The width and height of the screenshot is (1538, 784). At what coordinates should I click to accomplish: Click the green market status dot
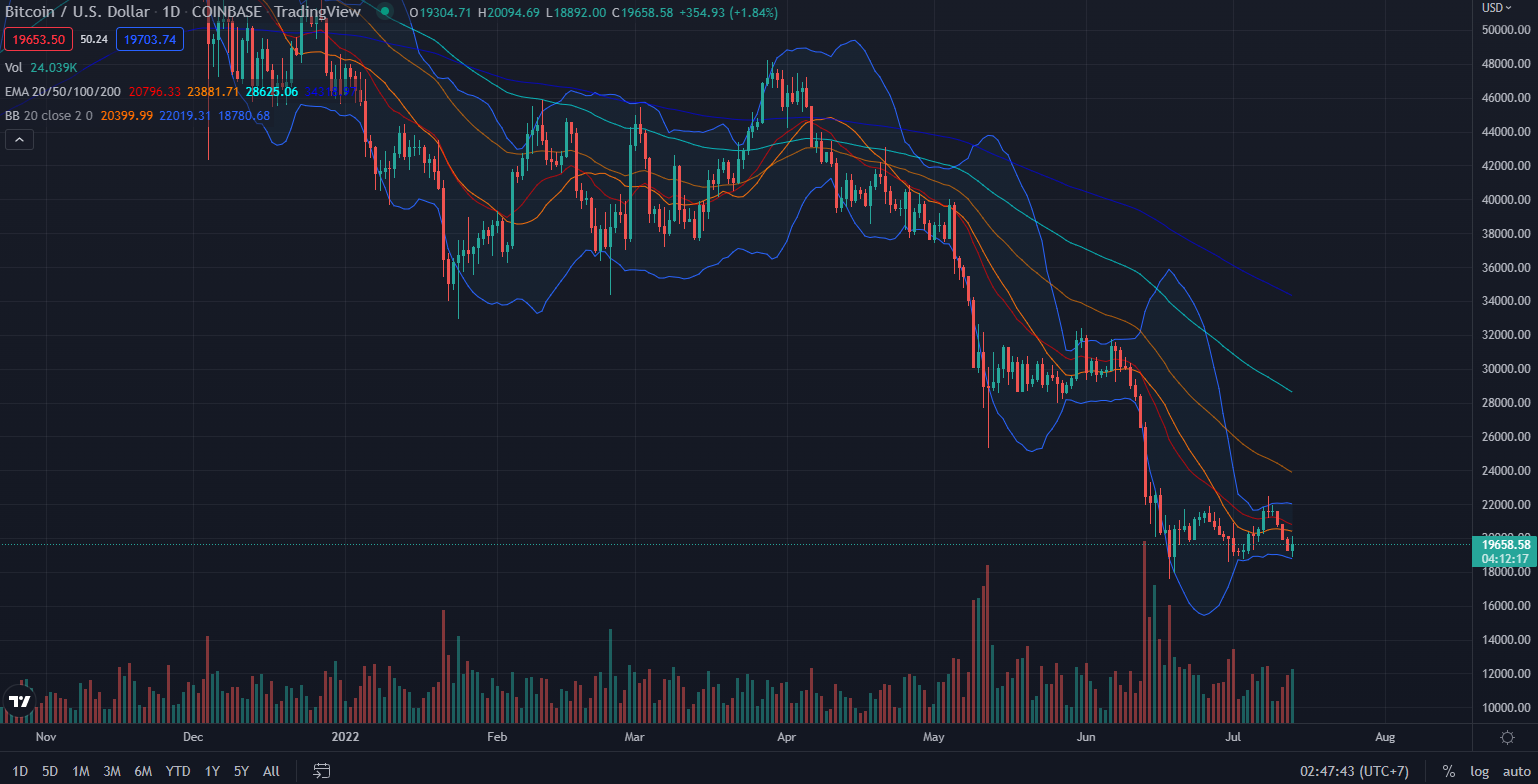click(384, 12)
